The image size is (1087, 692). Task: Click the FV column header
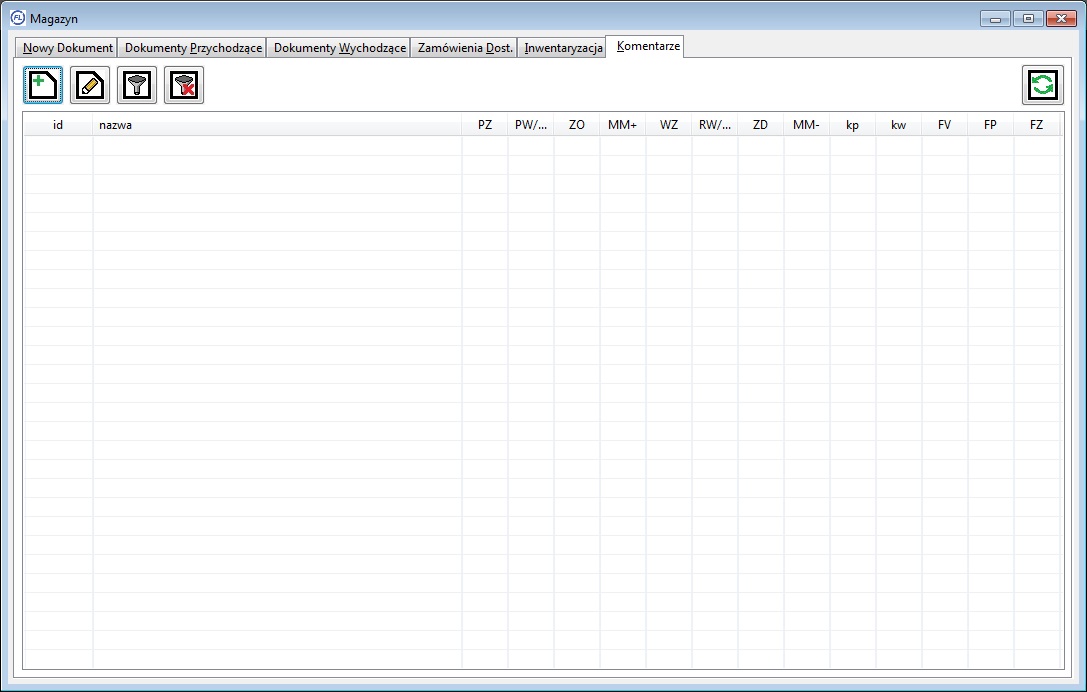pos(944,125)
